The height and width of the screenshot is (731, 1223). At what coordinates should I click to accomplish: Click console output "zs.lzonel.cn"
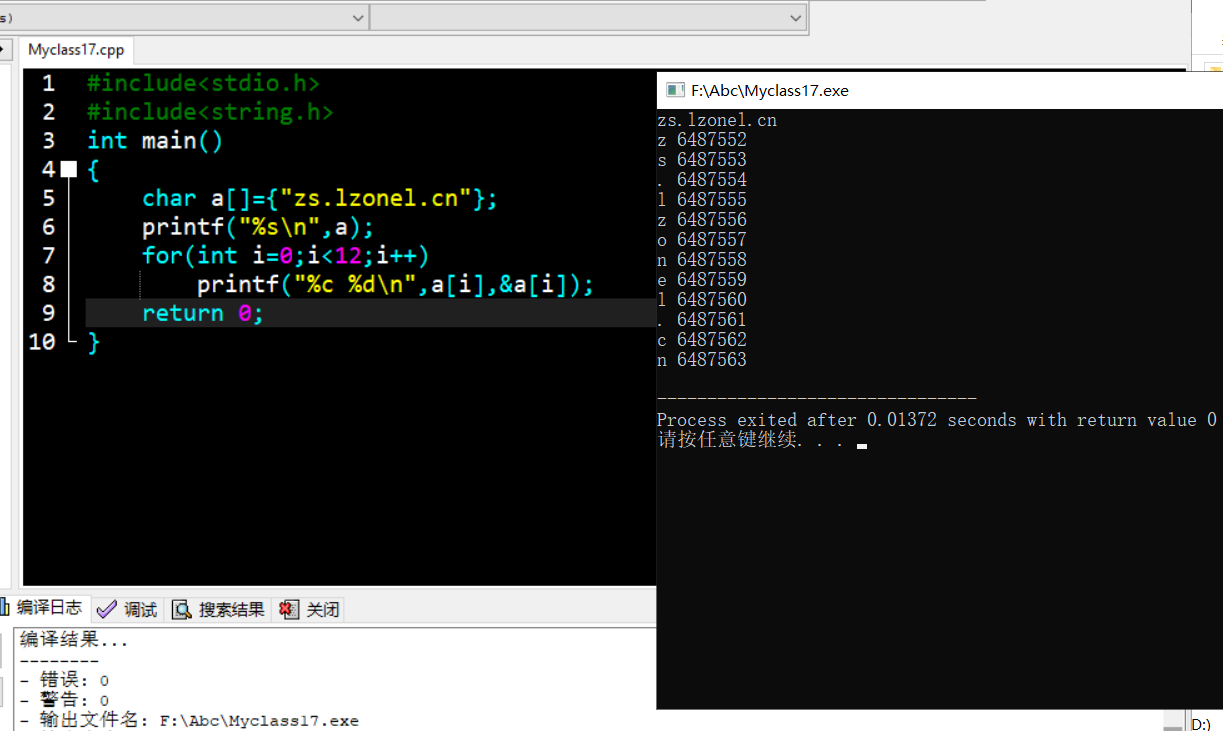717,120
